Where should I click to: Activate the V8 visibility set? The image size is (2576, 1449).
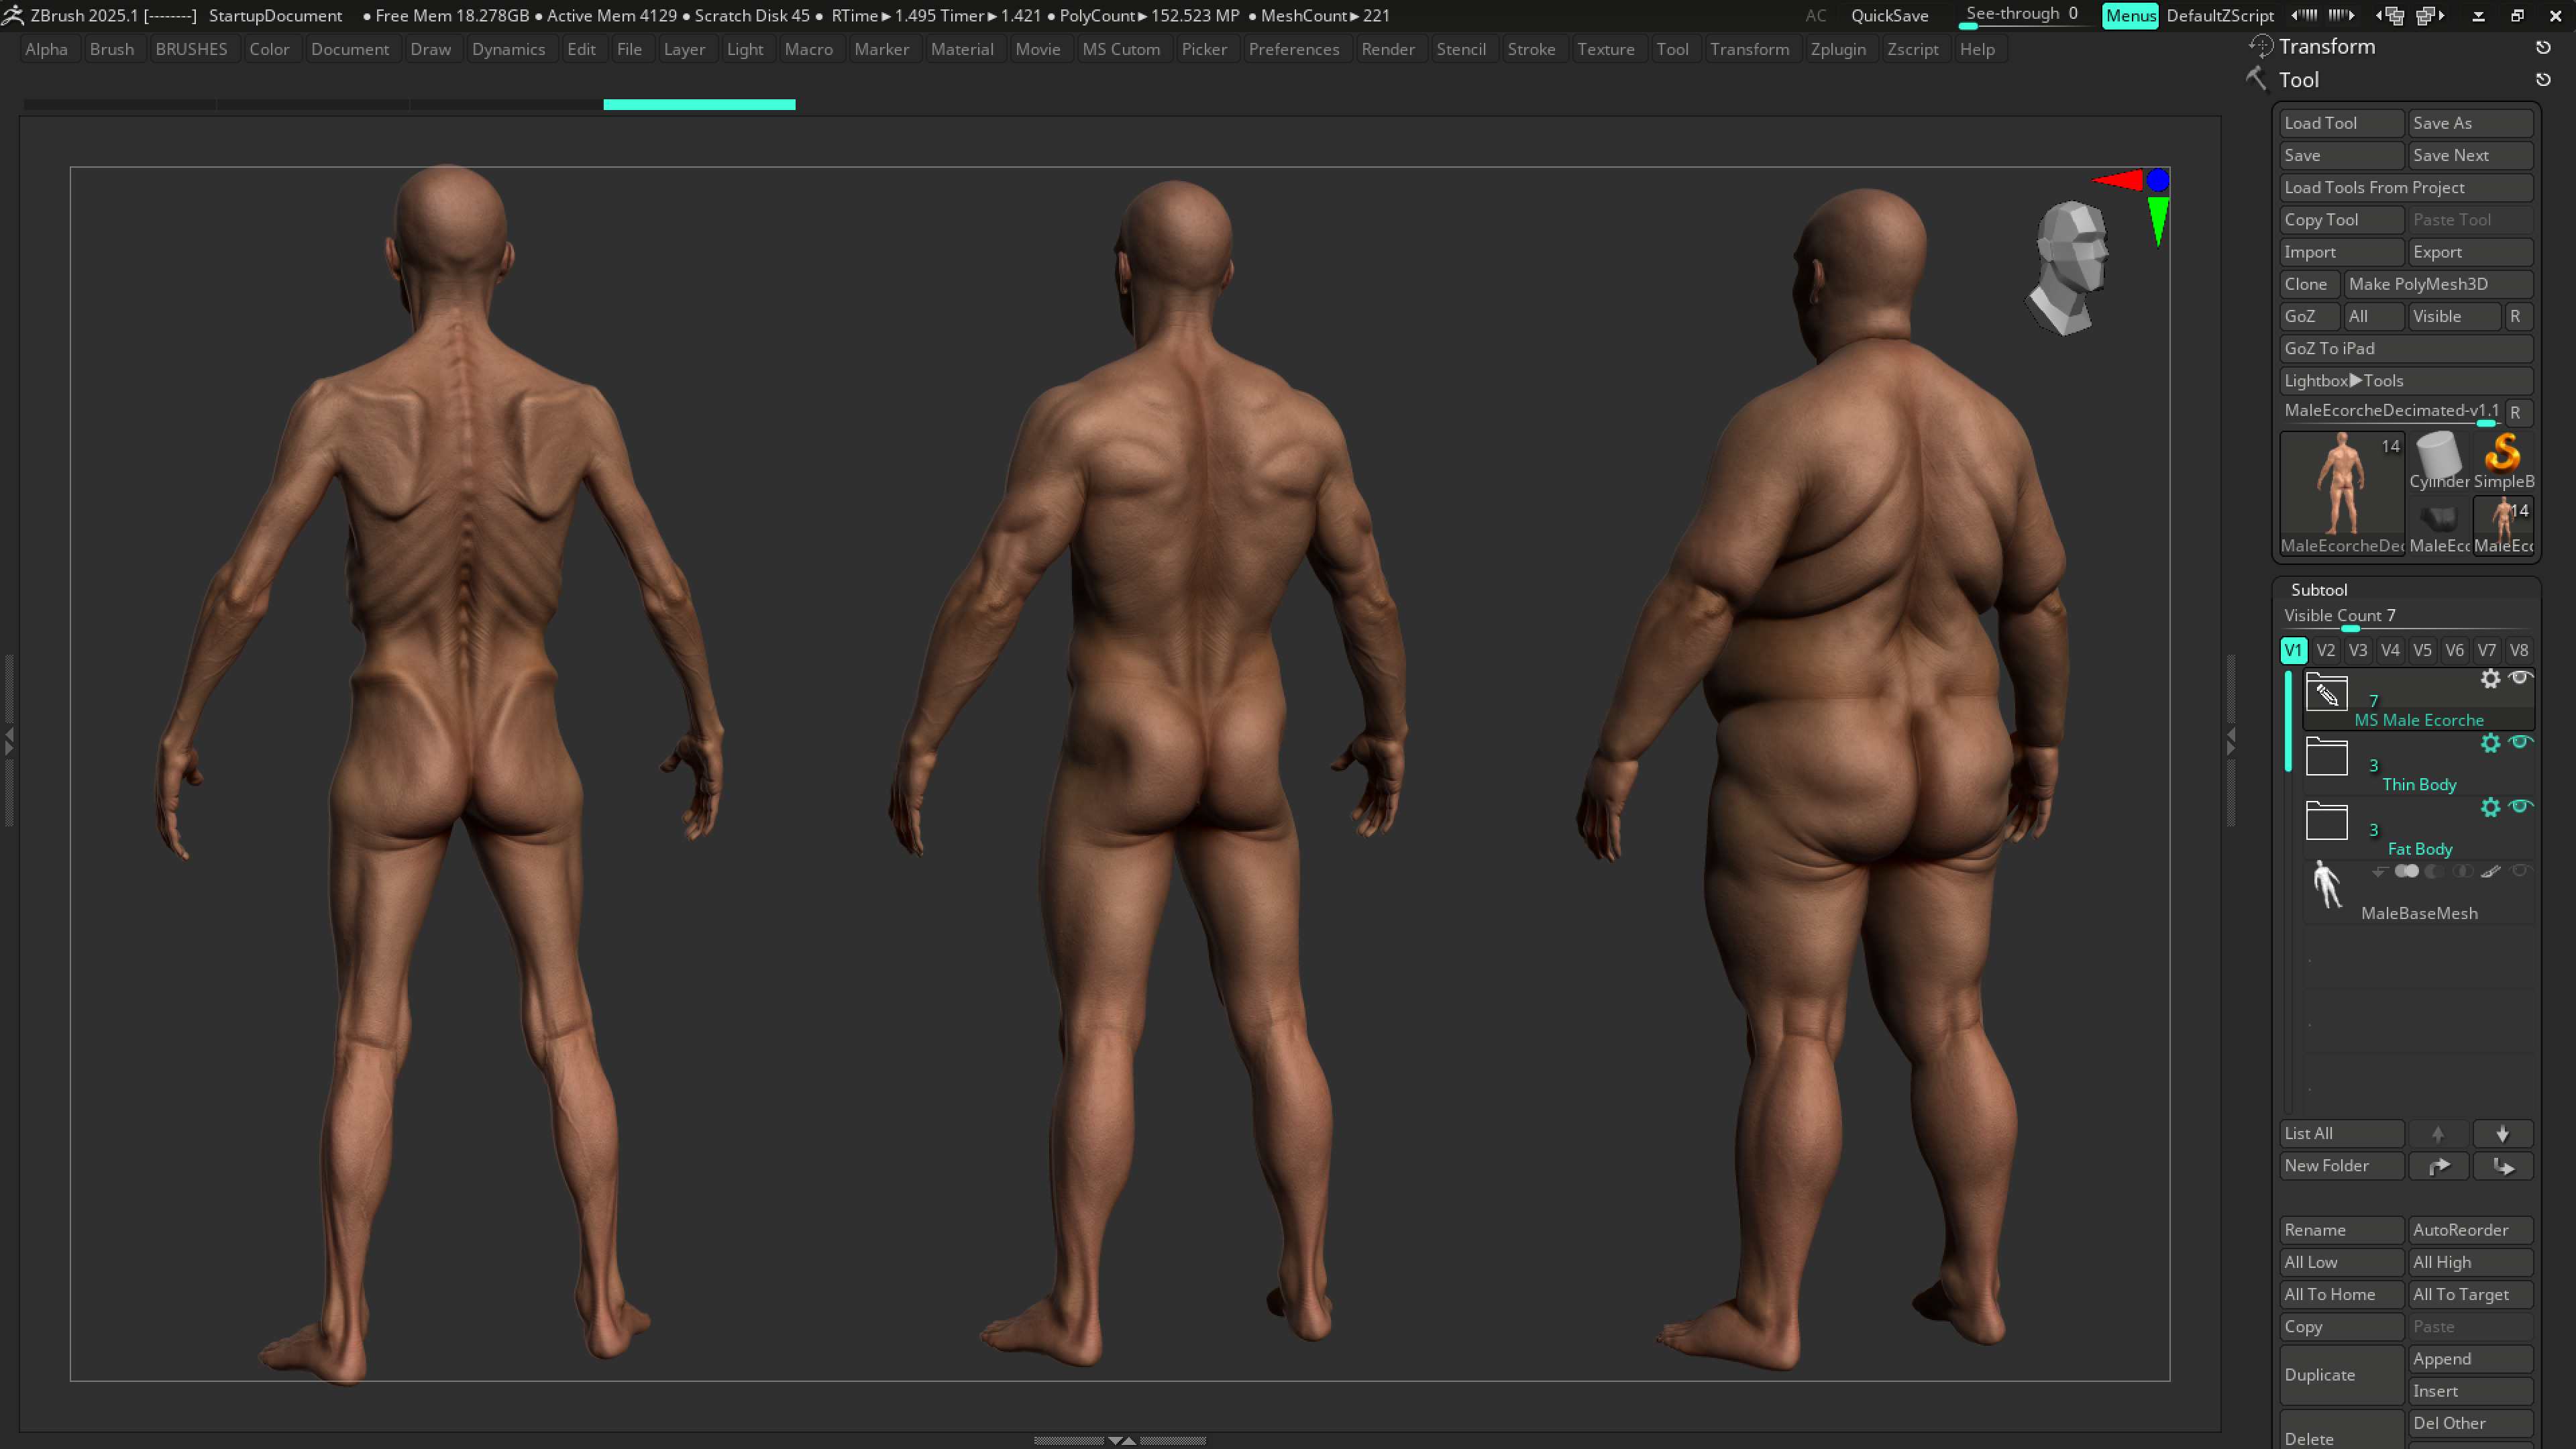2518,650
